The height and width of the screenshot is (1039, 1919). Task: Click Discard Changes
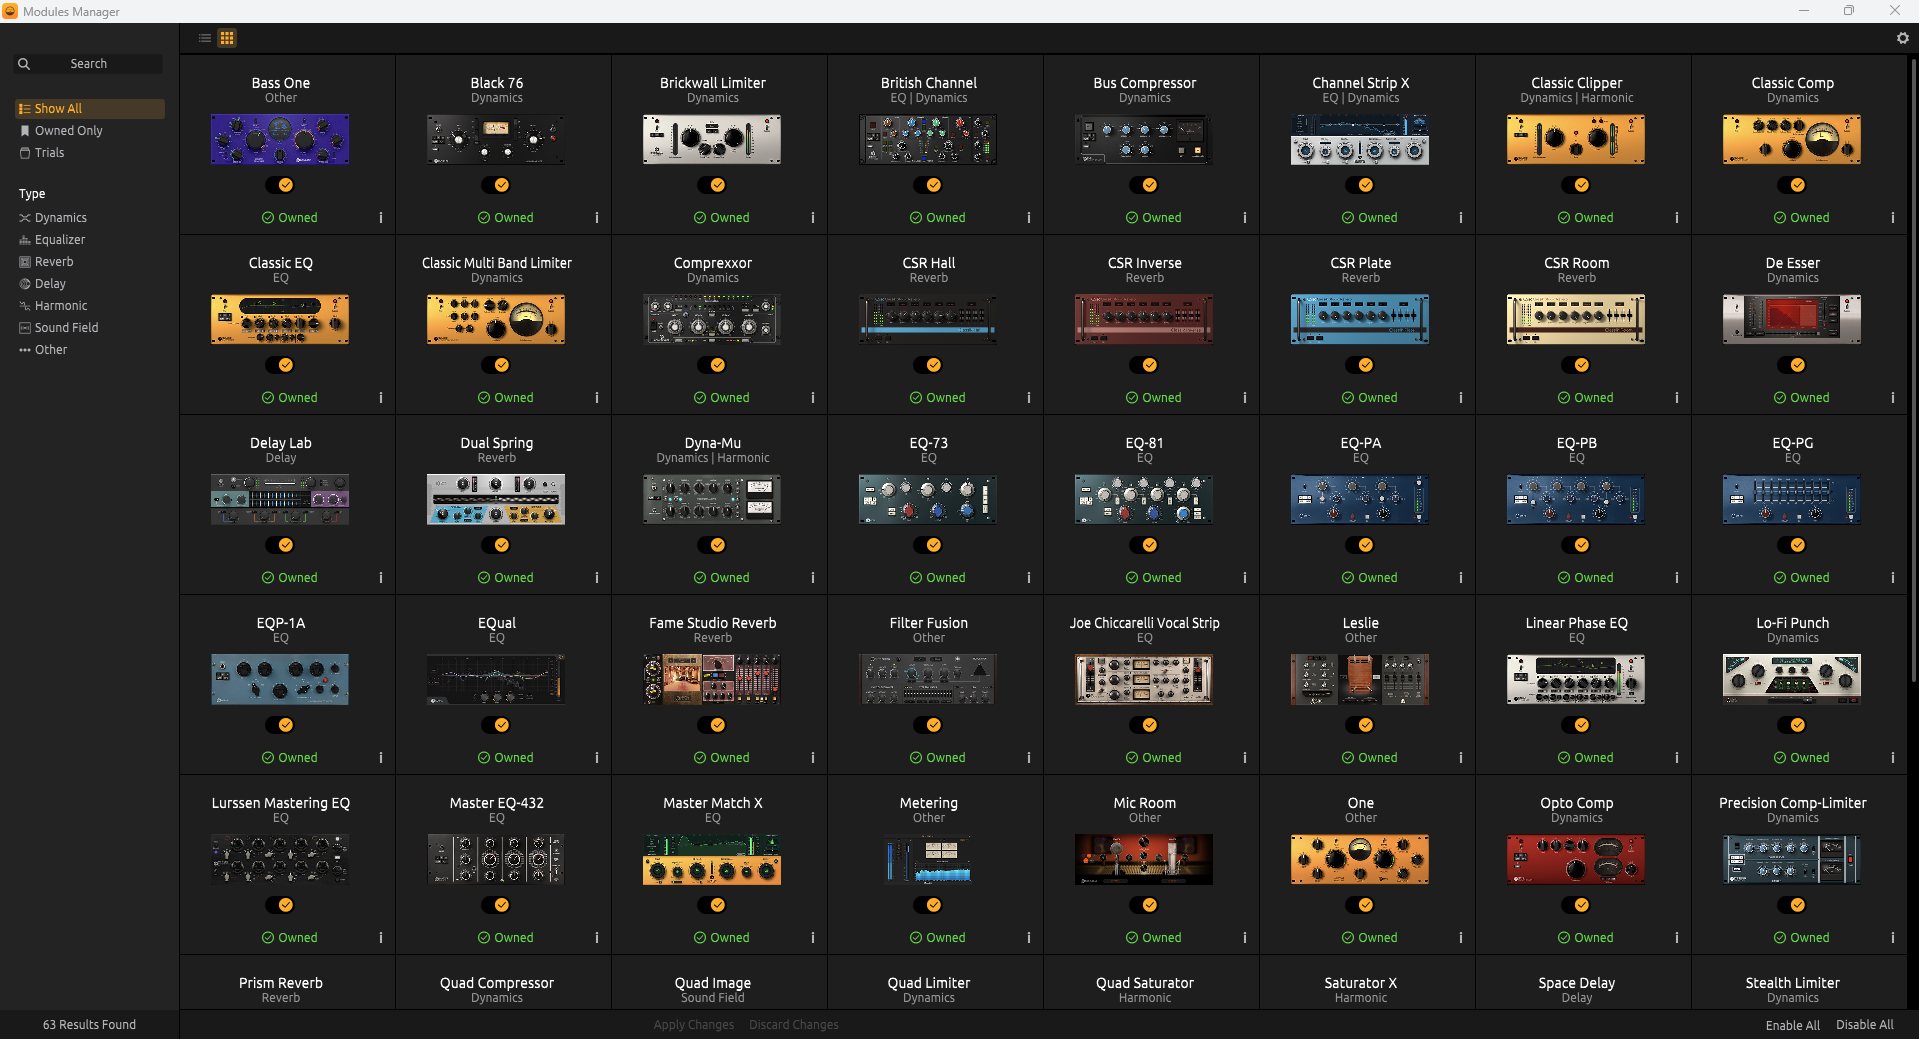pos(794,1025)
